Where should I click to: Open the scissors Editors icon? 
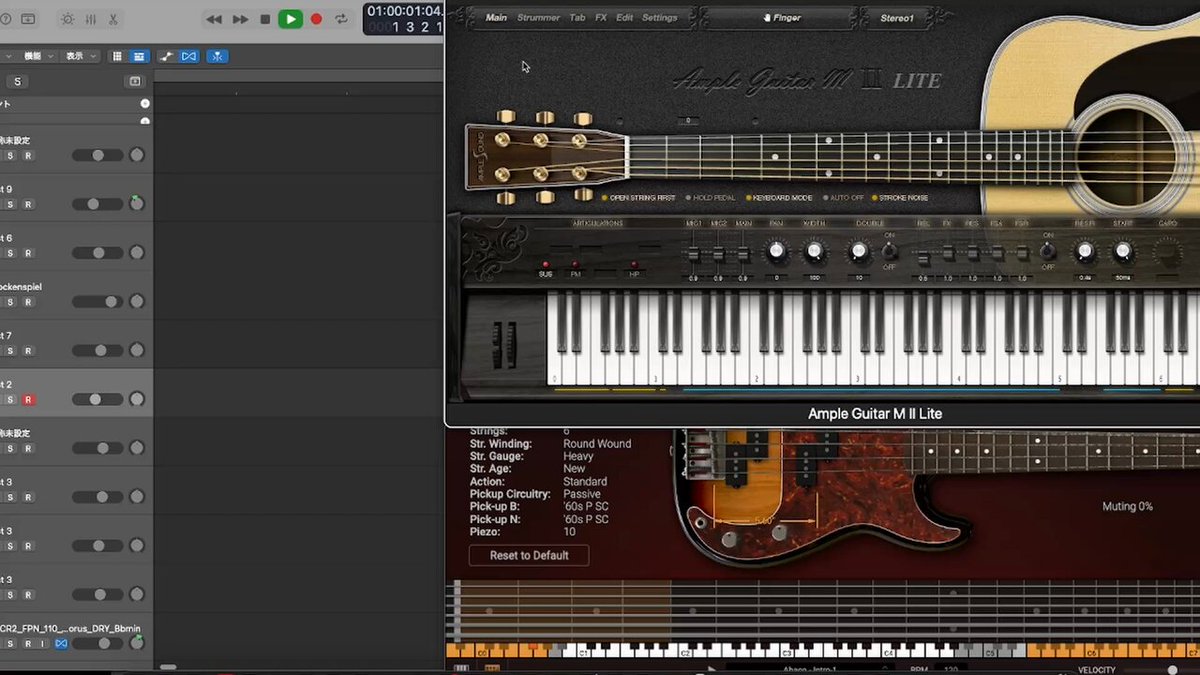pyautogui.click(x=113, y=19)
